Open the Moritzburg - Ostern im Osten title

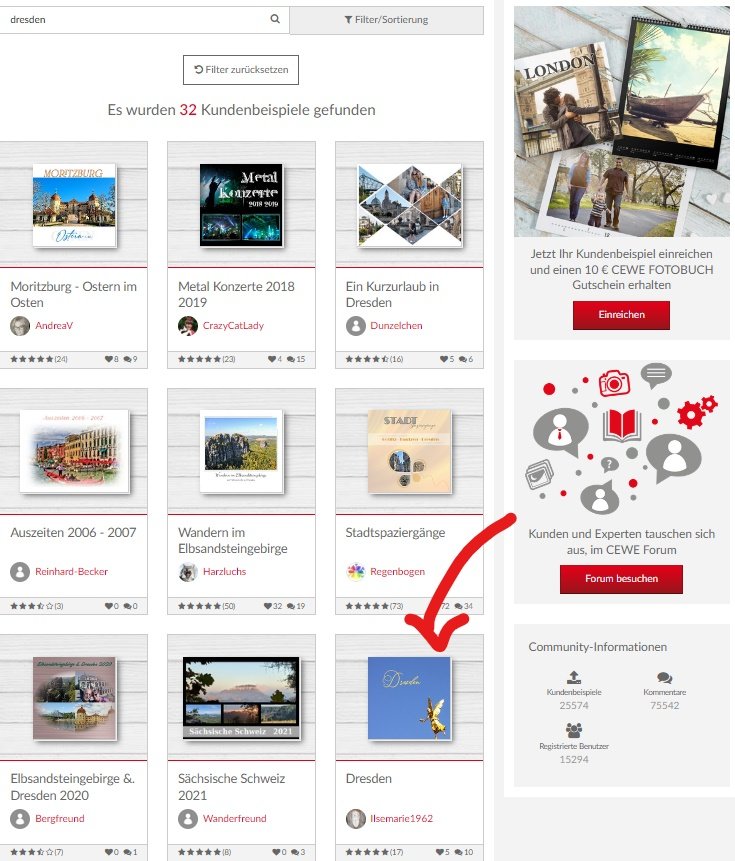pyautogui.click(x=74, y=294)
